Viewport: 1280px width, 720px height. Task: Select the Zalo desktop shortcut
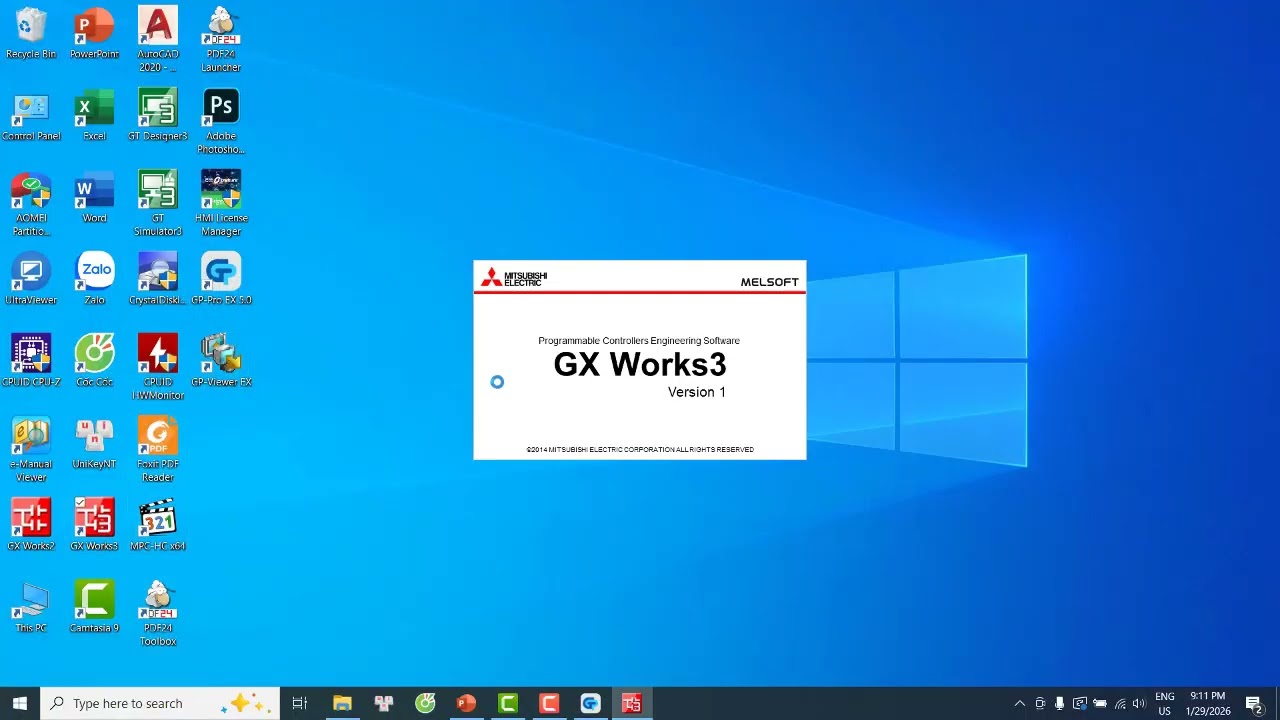(x=94, y=279)
